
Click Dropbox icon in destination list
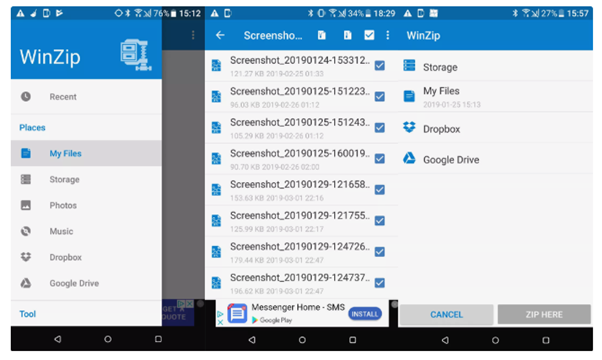point(409,127)
